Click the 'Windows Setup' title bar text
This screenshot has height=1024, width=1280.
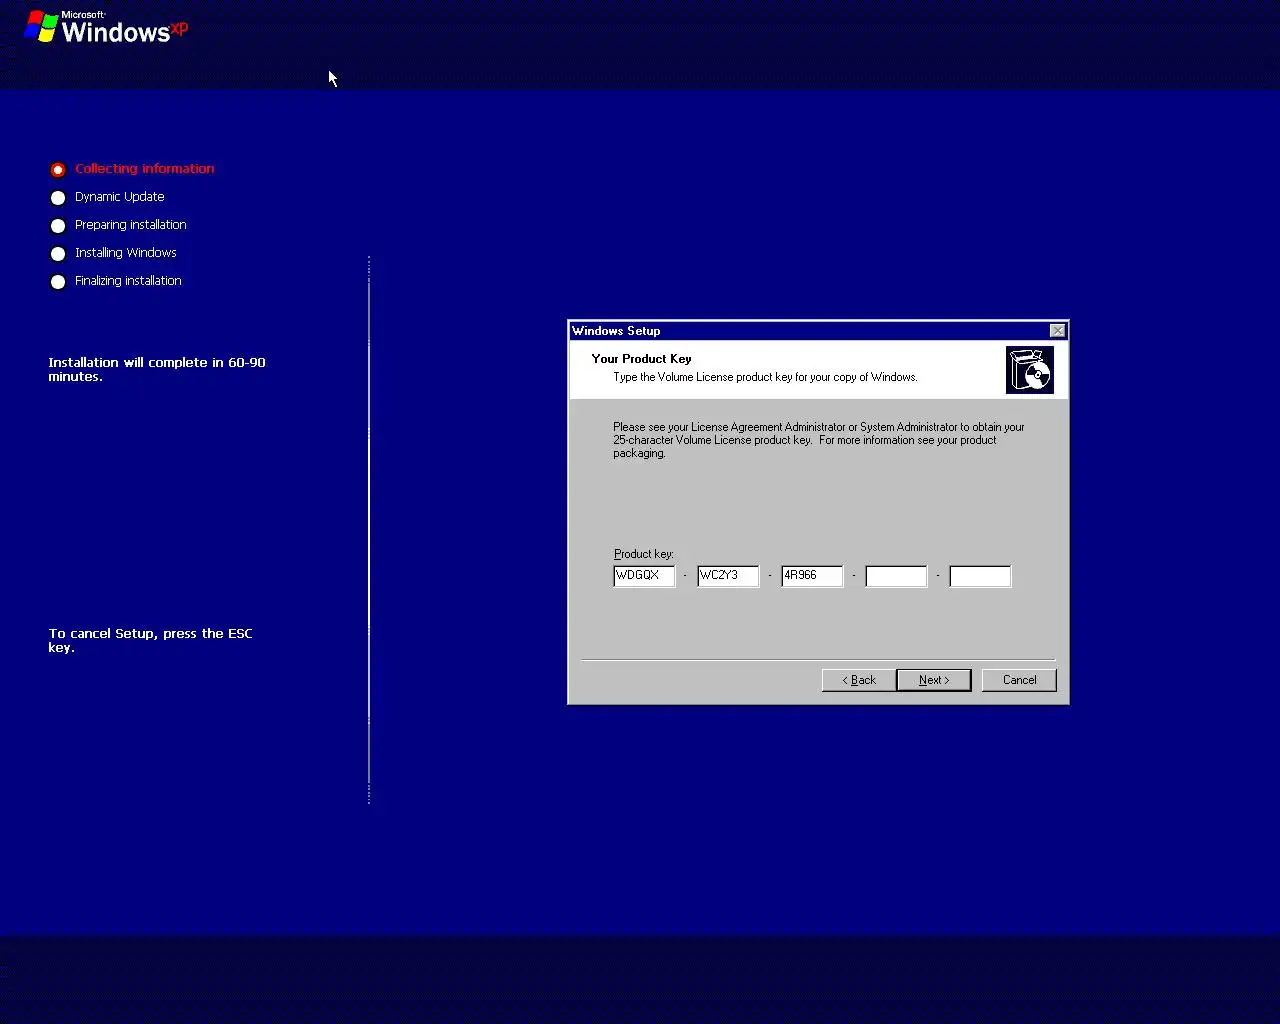[616, 331]
